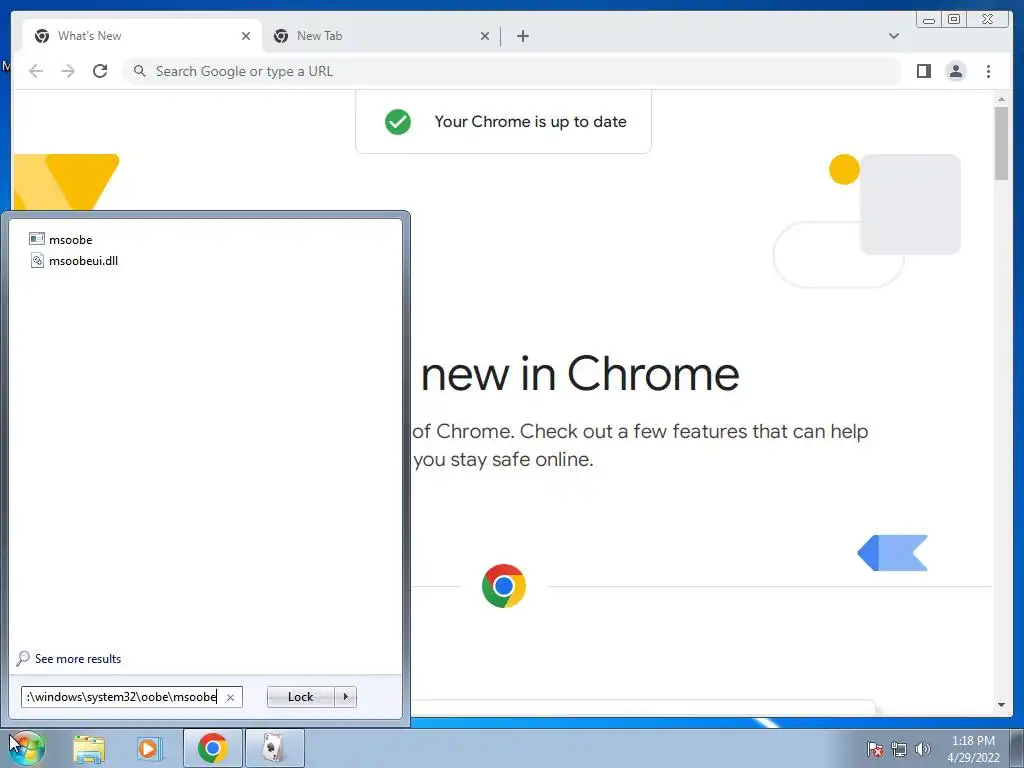Open the Chrome profile avatar menu

tap(955, 71)
